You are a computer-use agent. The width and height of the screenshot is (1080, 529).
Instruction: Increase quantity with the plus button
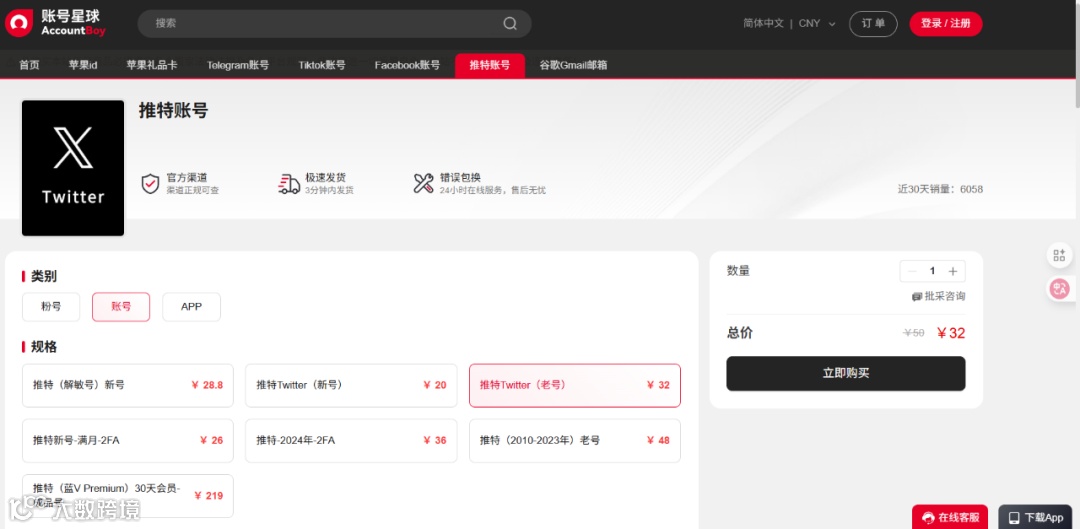953,271
